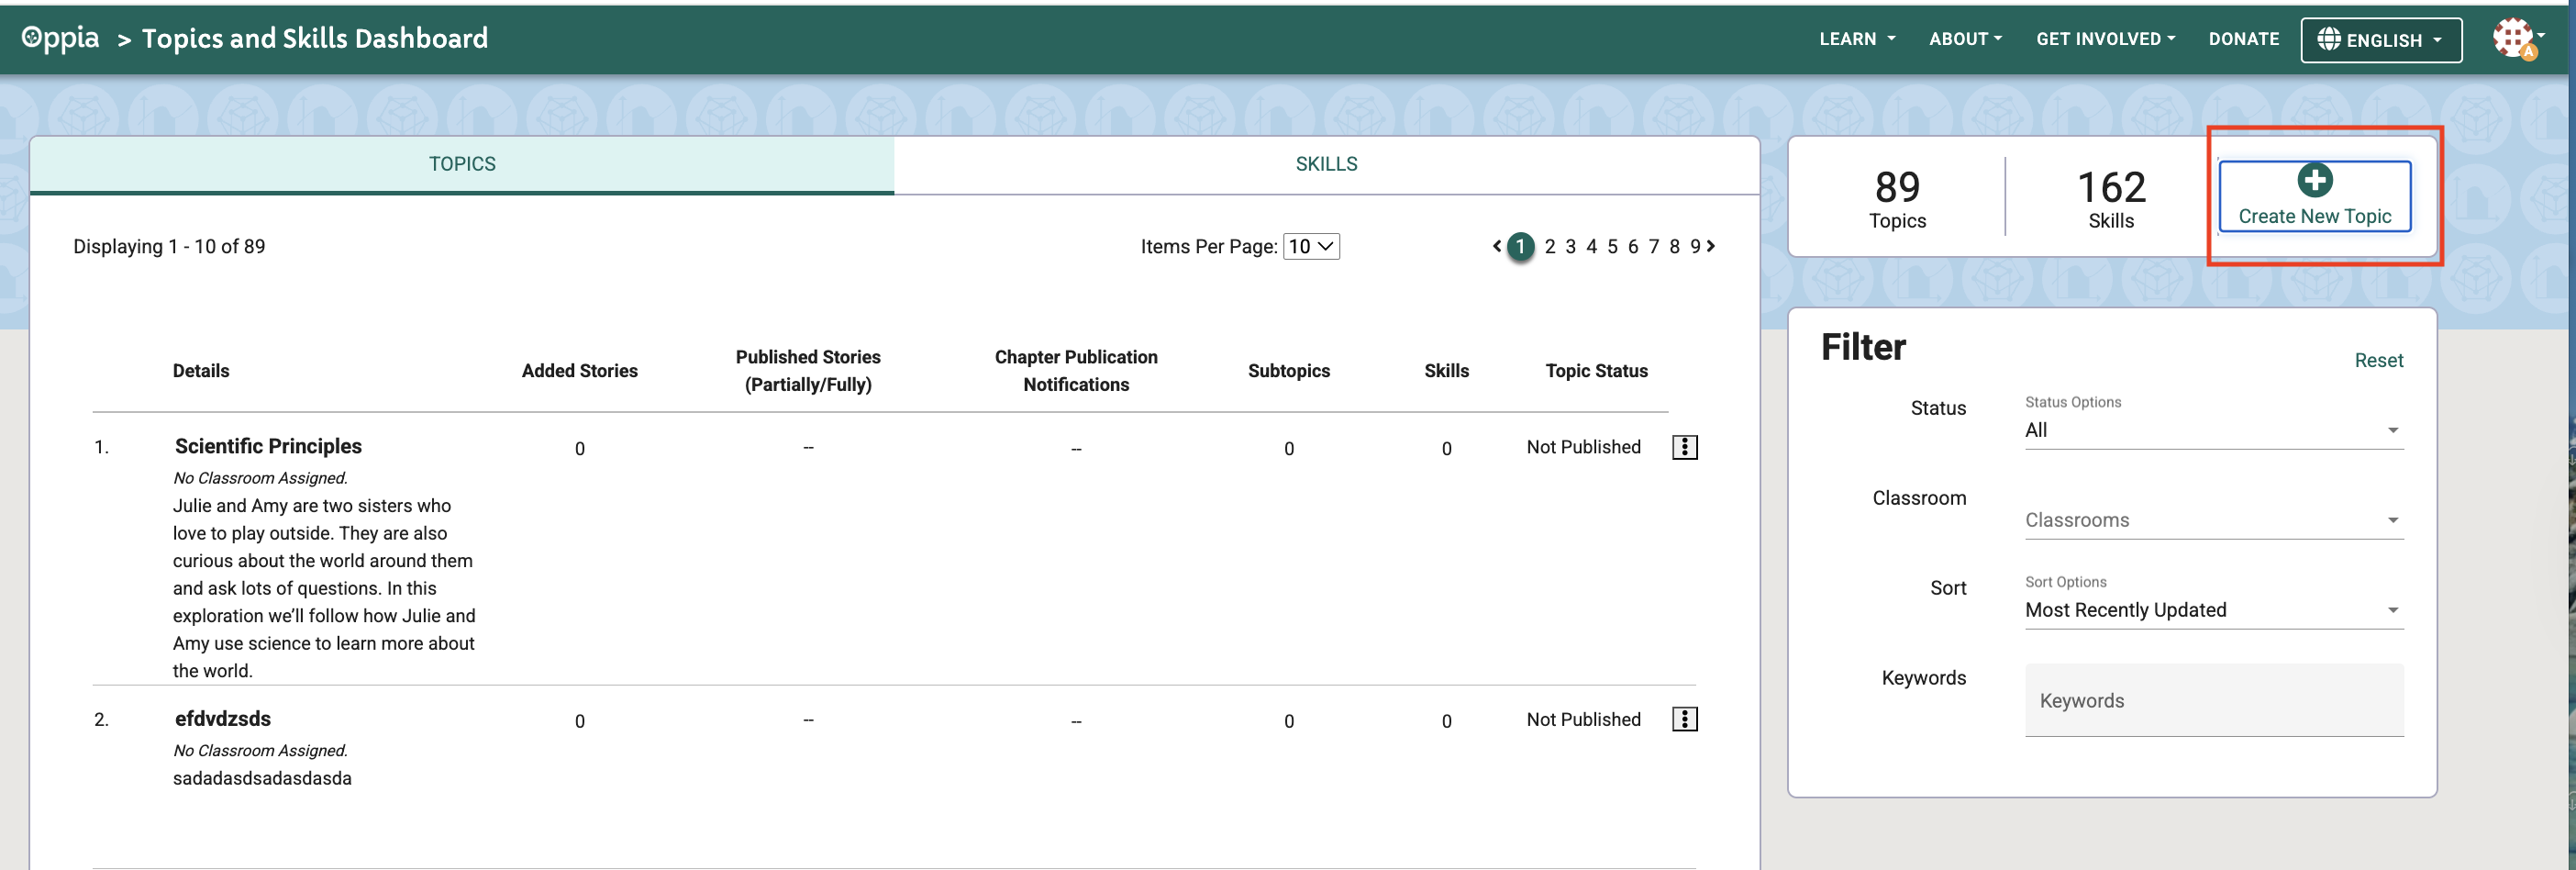Click Displaying 1 - 10 of 89 text
The height and width of the screenshot is (870, 2576).
[169, 246]
